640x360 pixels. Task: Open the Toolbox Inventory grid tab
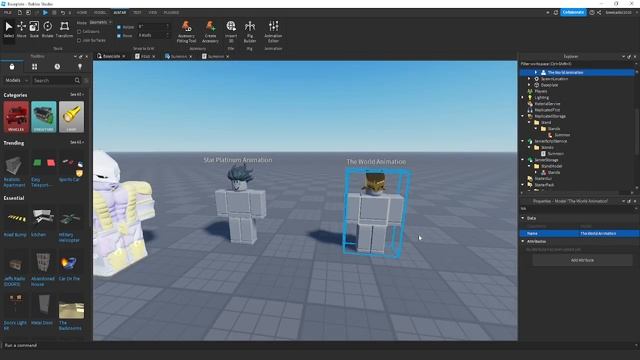pos(34,67)
